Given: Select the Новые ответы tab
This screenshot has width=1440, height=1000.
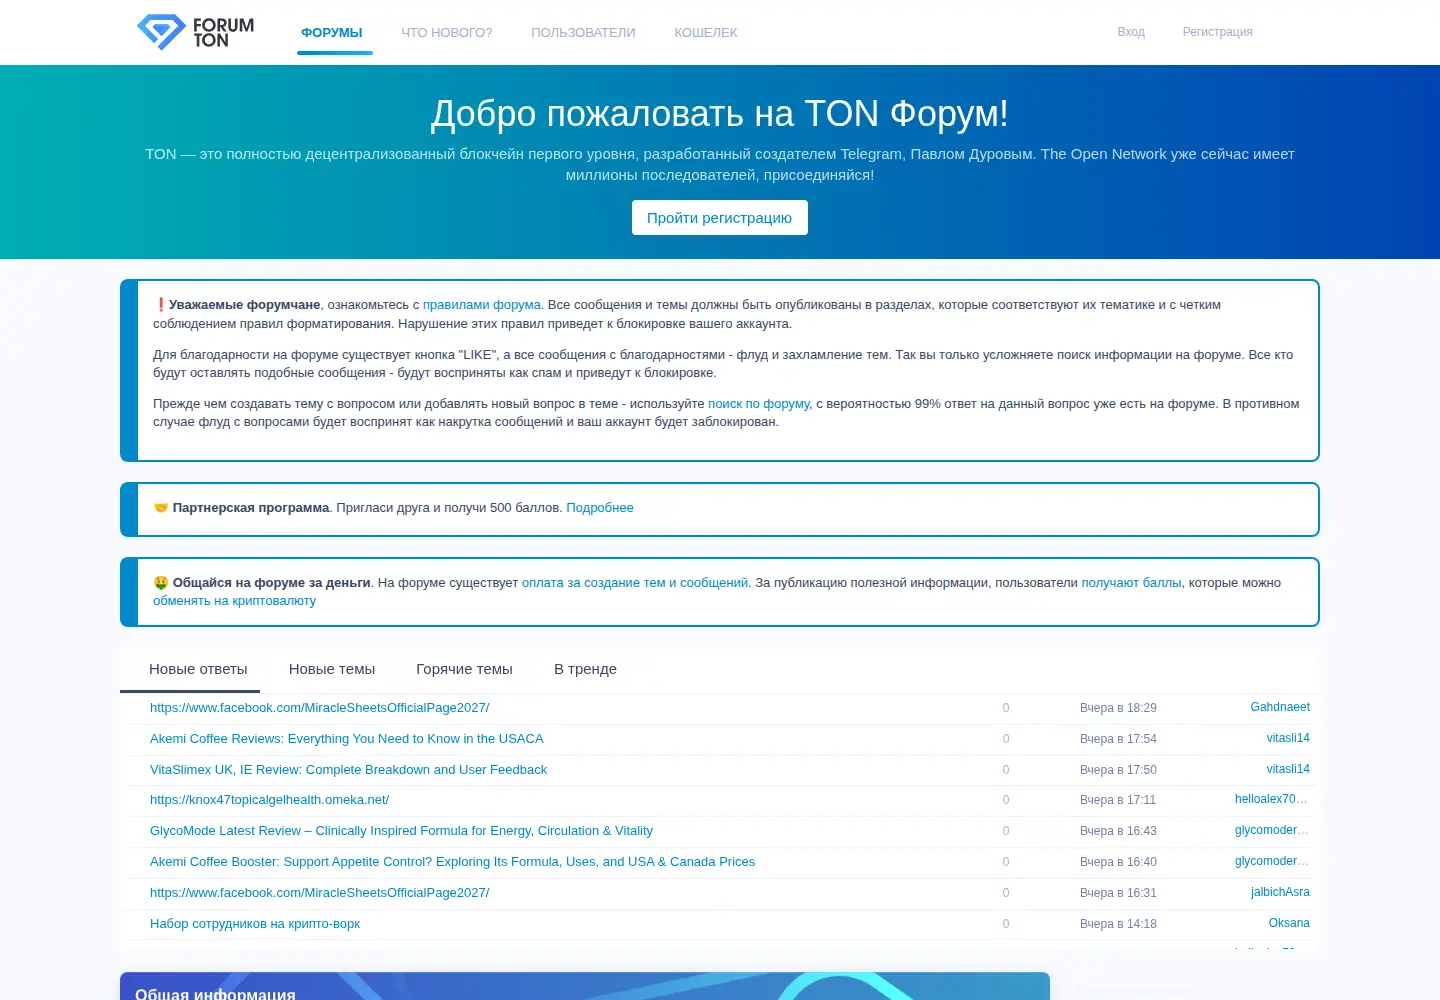Looking at the screenshot, I should coord(198,669).
